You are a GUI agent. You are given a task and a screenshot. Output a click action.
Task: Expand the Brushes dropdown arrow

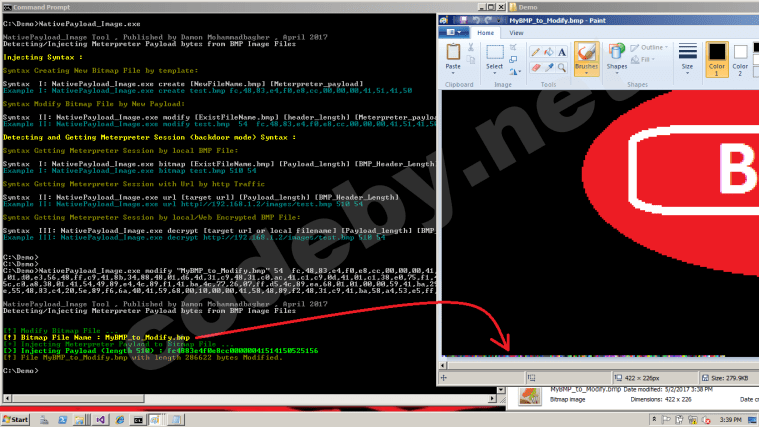tap(586, 73)
